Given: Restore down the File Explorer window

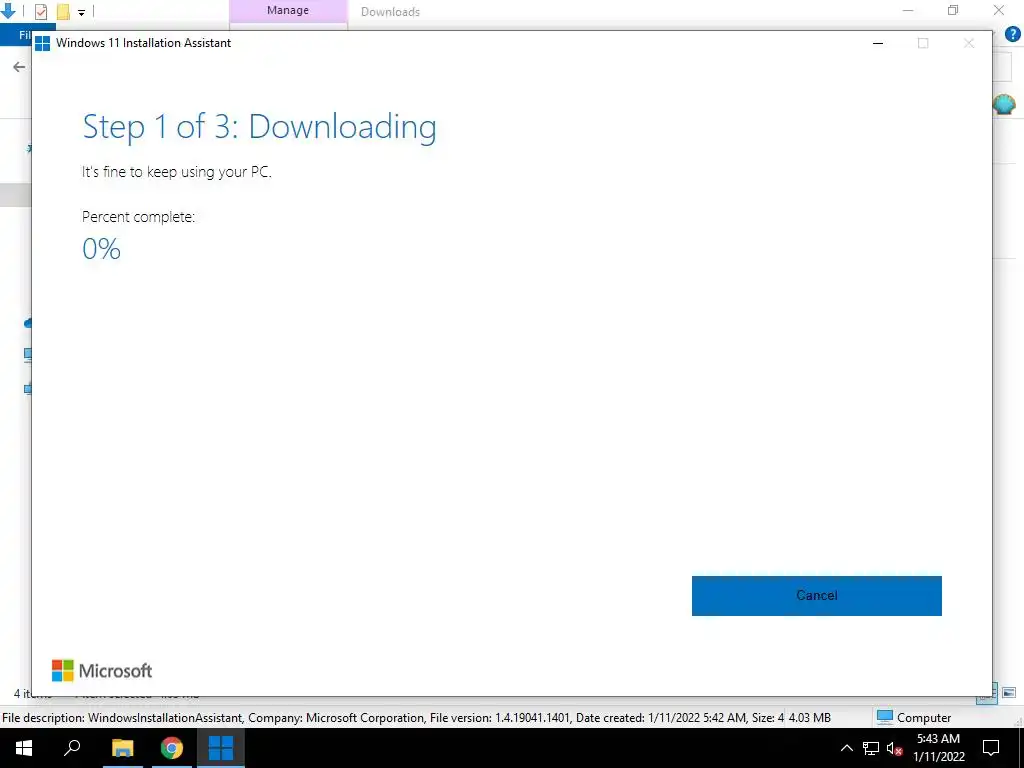Looking at the screenshot, I should 953,10.
